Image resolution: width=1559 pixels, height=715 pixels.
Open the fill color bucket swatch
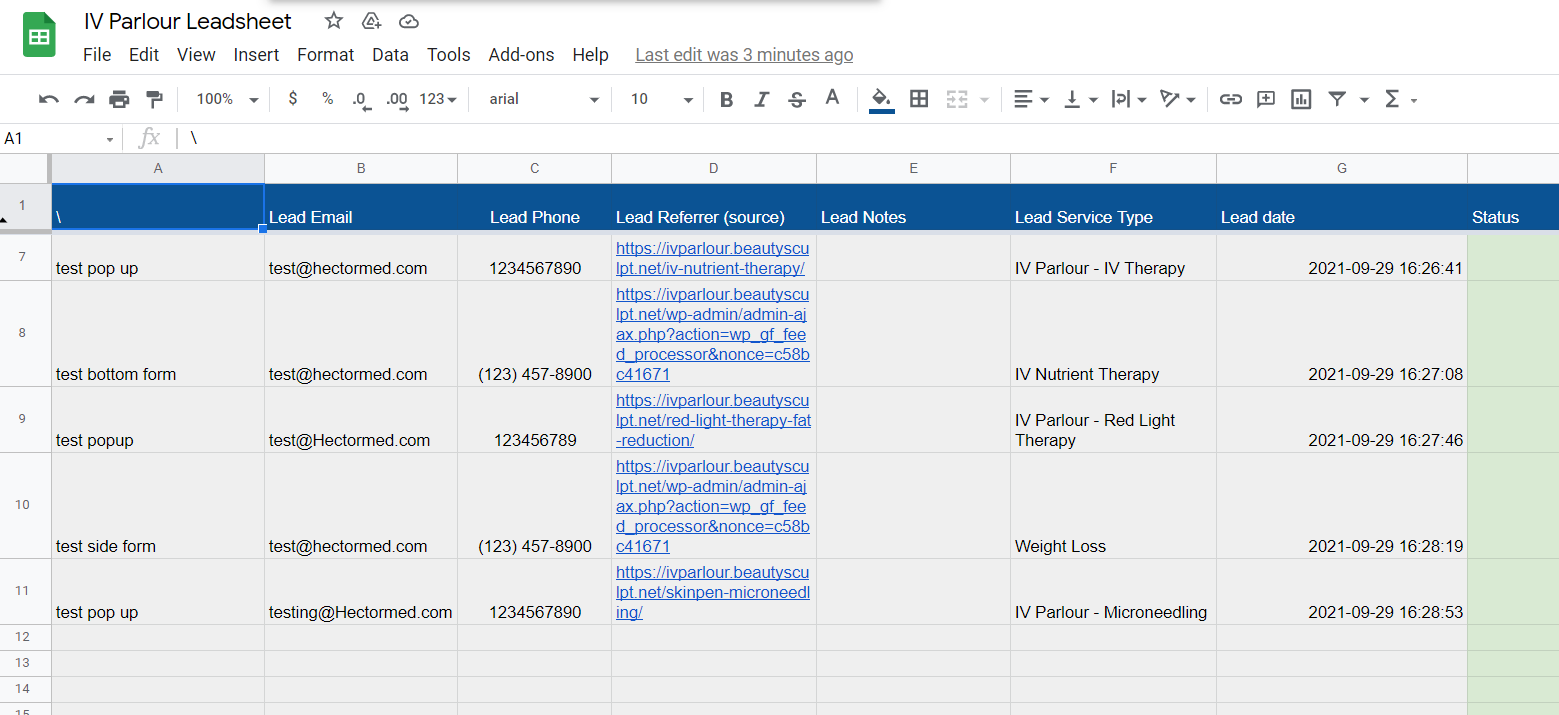click(881, 100)
